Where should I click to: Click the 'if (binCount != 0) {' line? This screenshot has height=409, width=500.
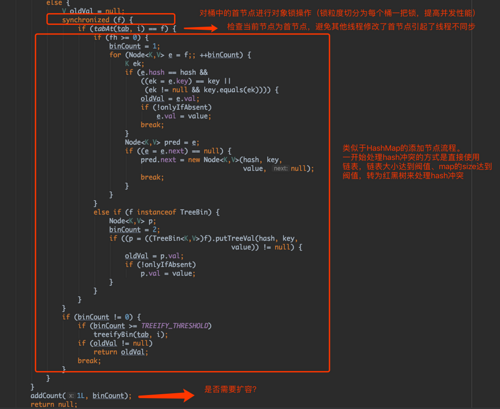coord(101,317)
